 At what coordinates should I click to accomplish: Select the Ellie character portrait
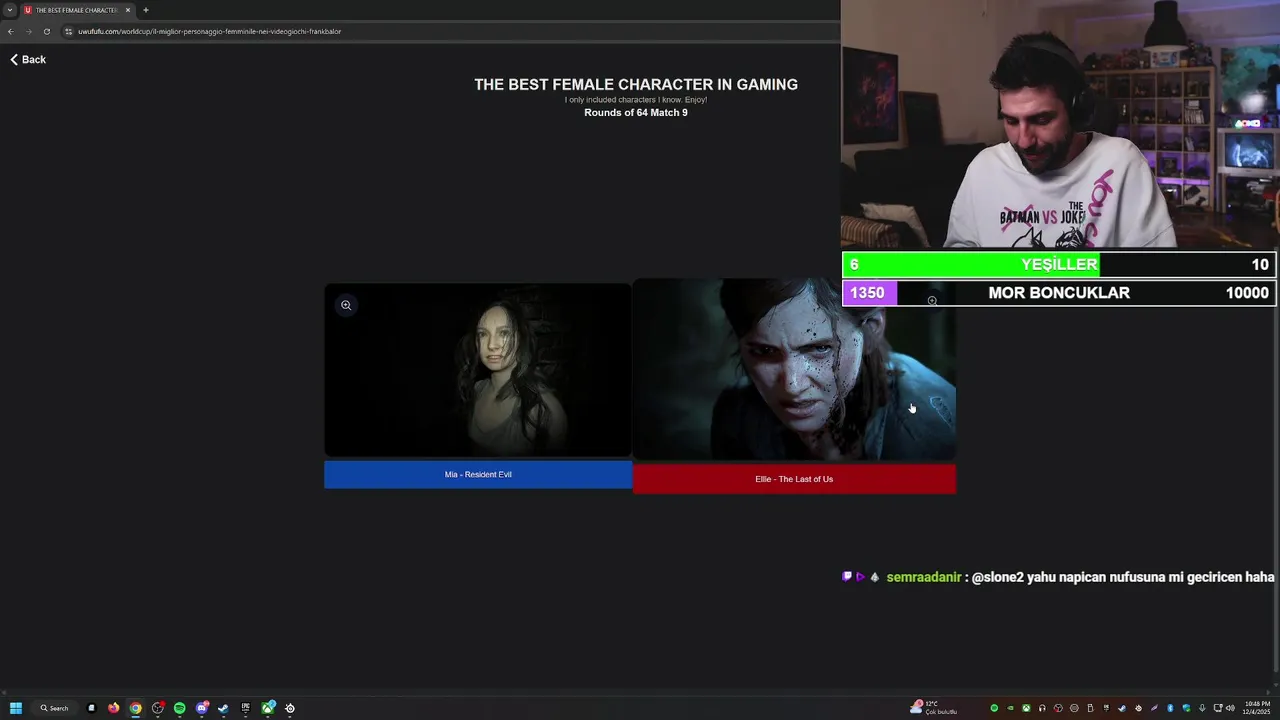click(794, 371)
